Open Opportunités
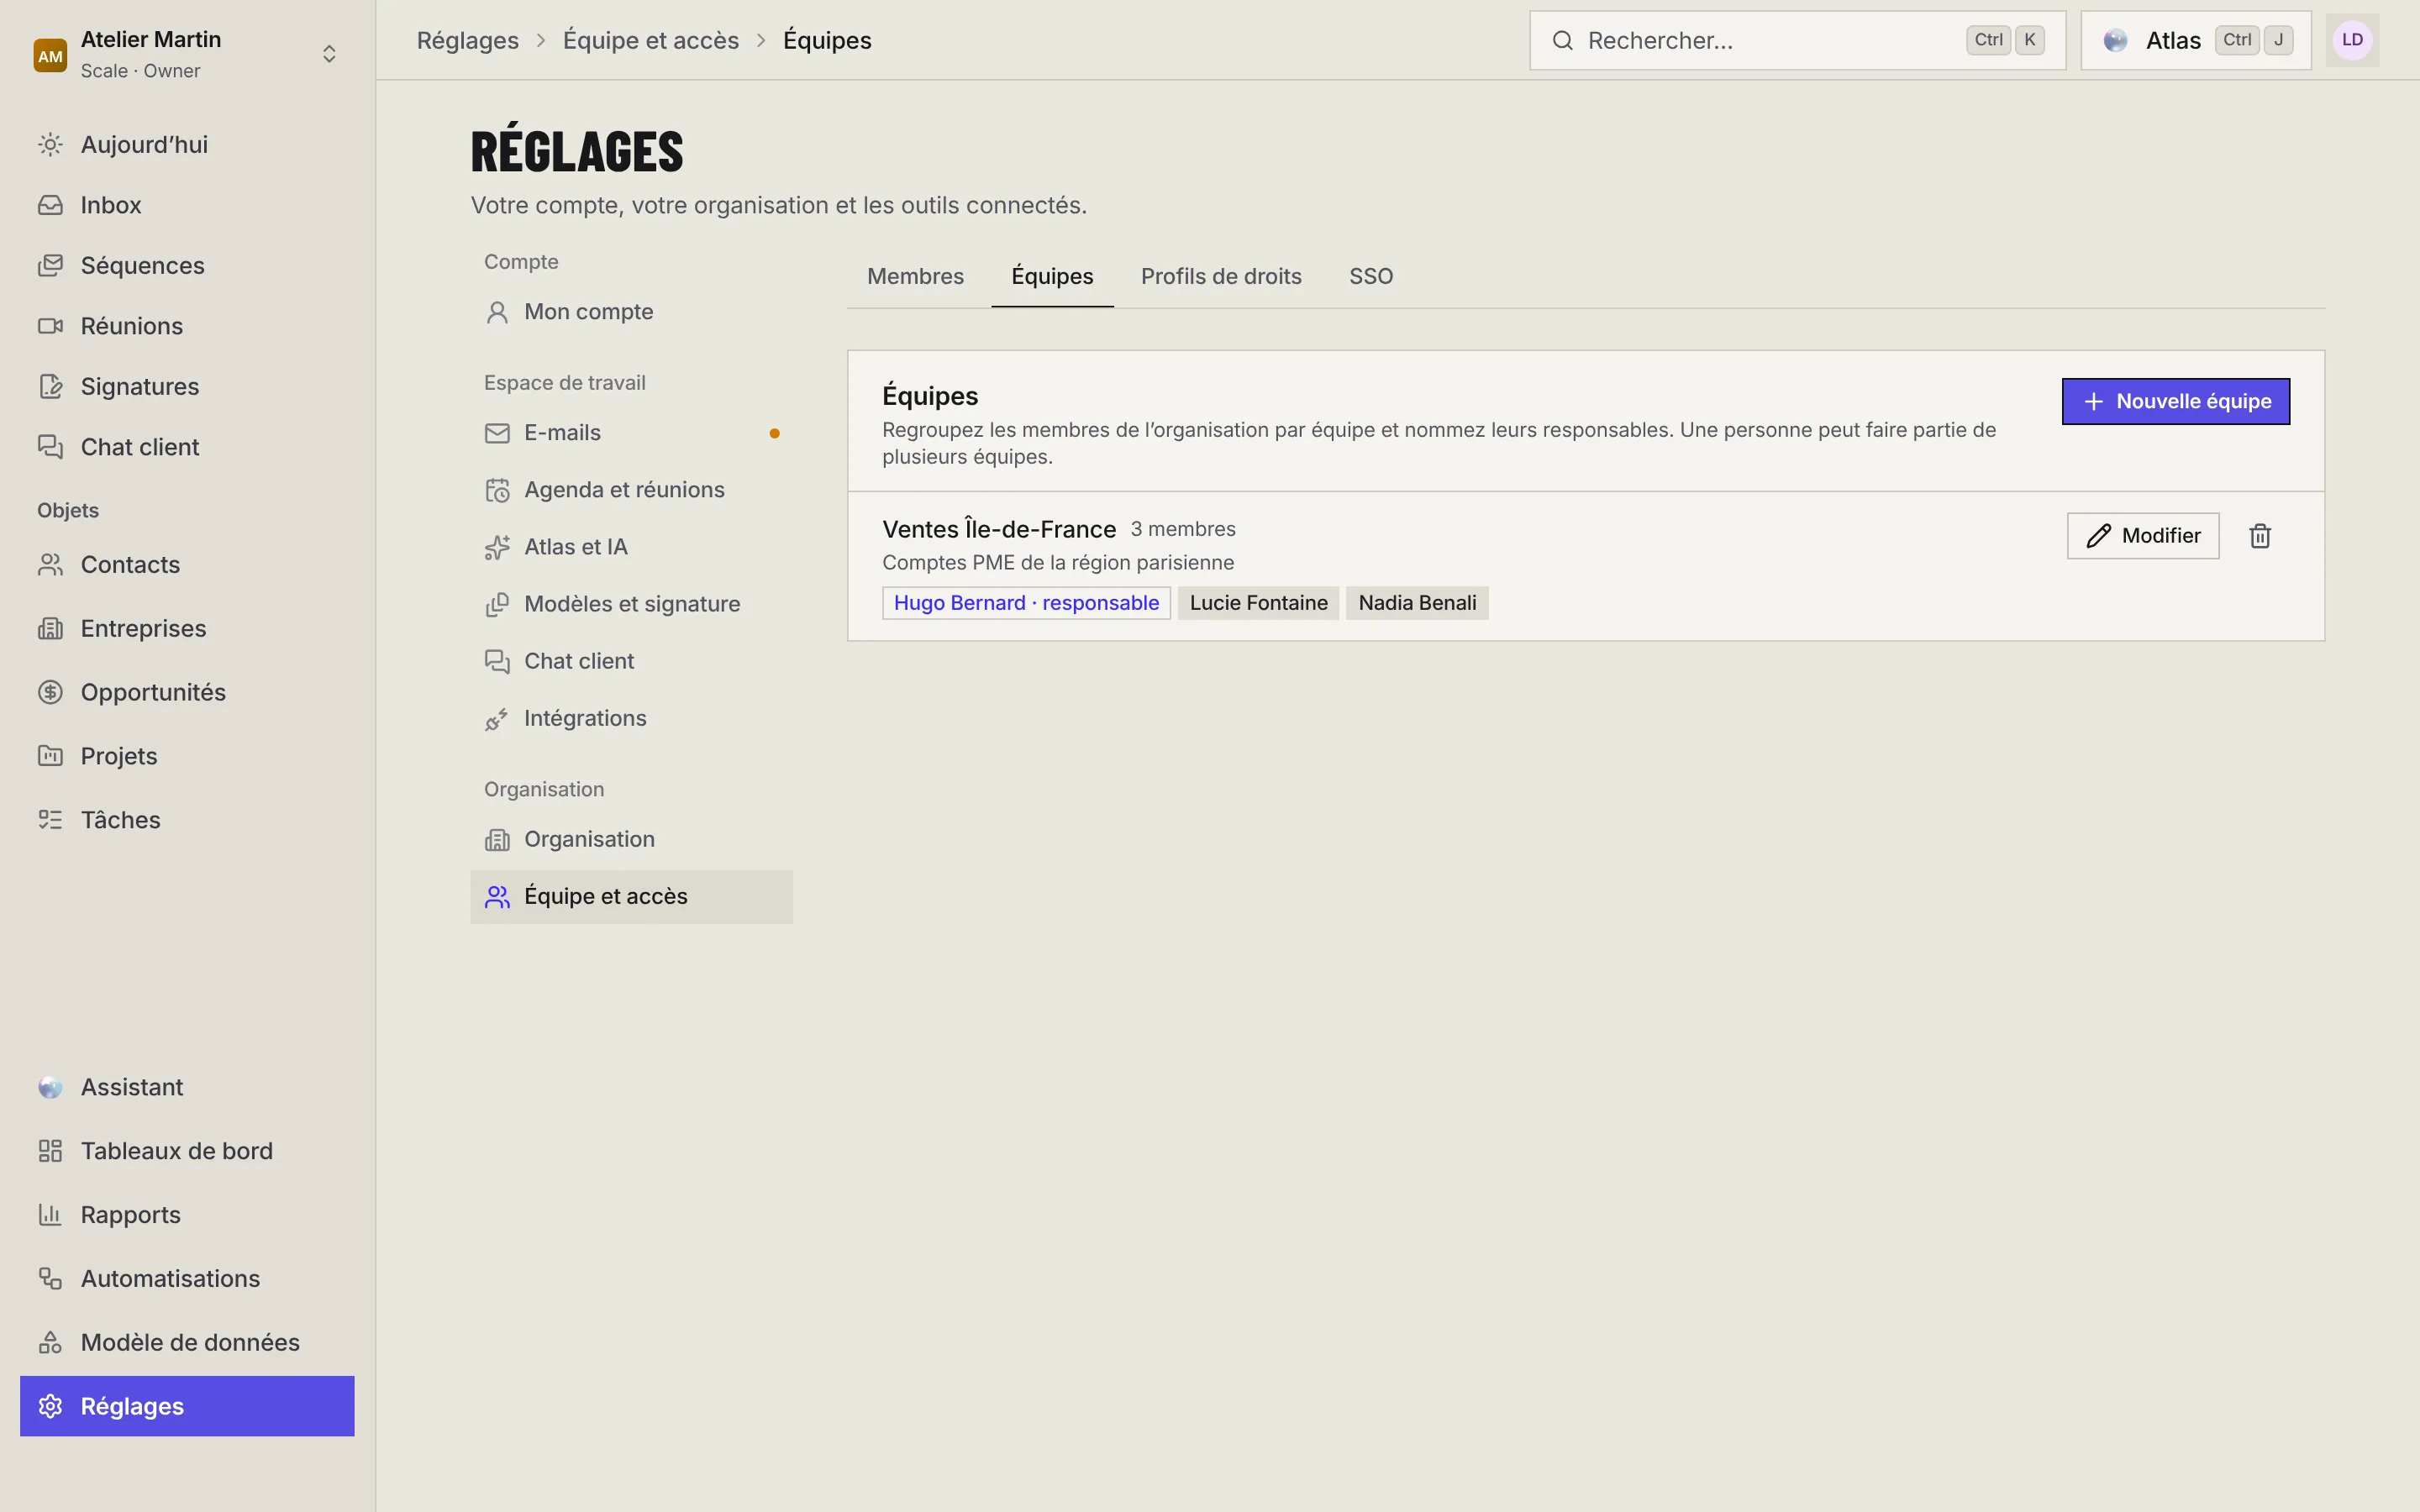 tap(187, 693)
